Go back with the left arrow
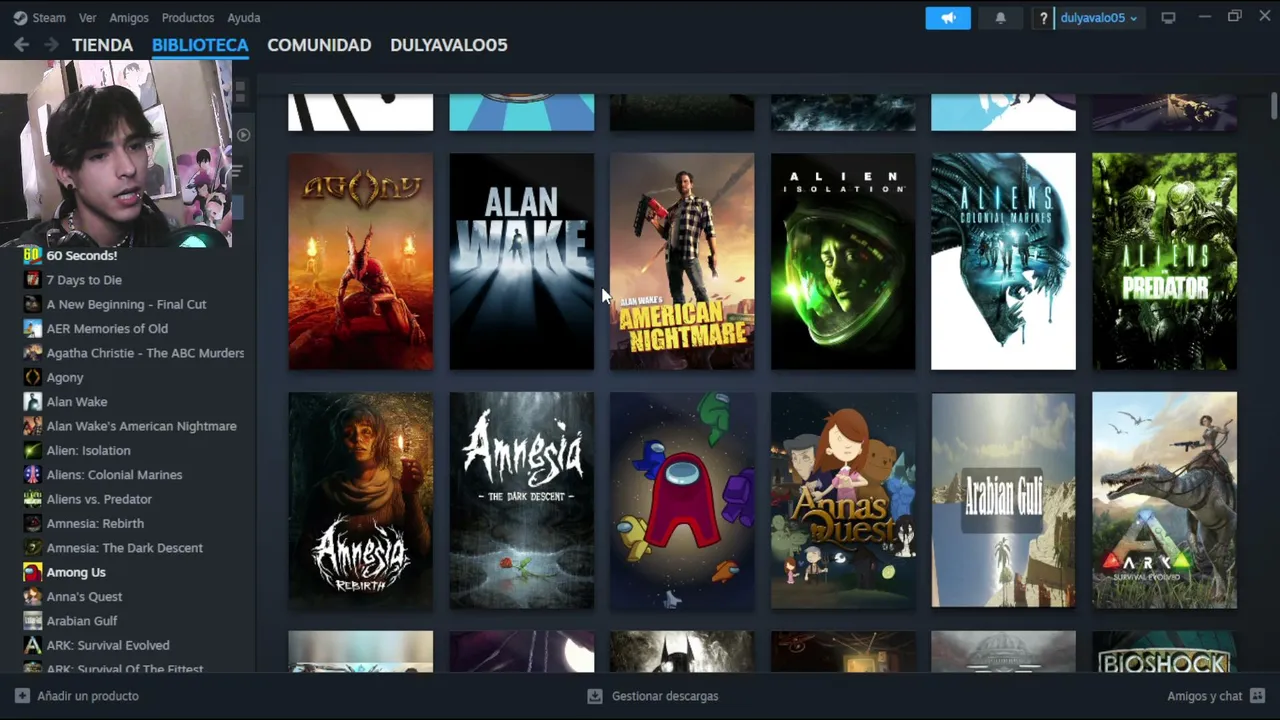The image size is (1280, 720). pos(21,45)
